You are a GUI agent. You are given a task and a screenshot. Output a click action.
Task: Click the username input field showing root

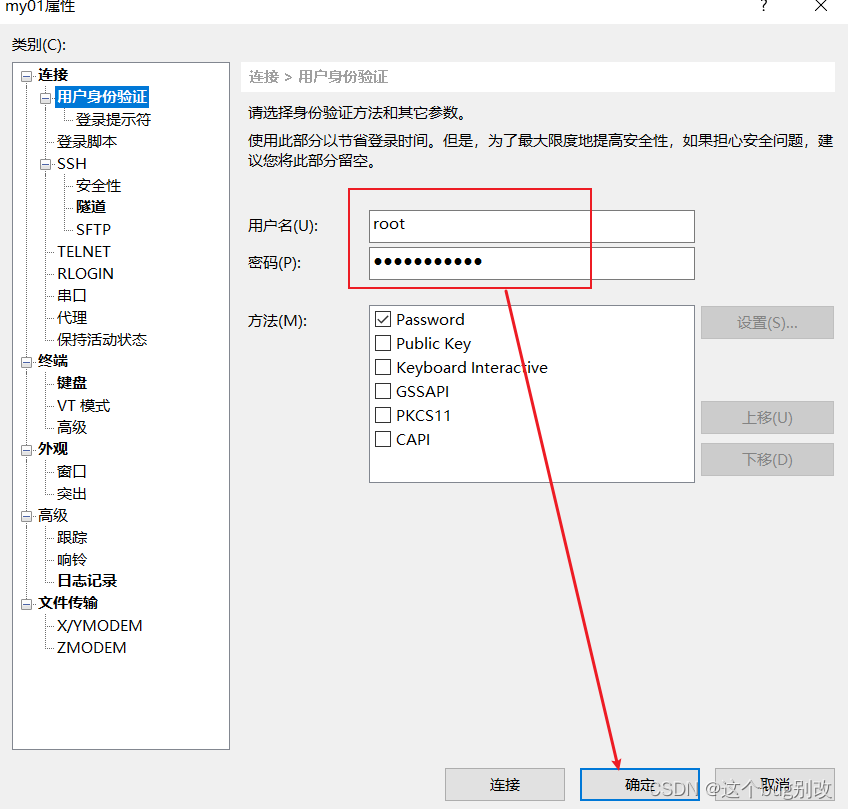531,226
